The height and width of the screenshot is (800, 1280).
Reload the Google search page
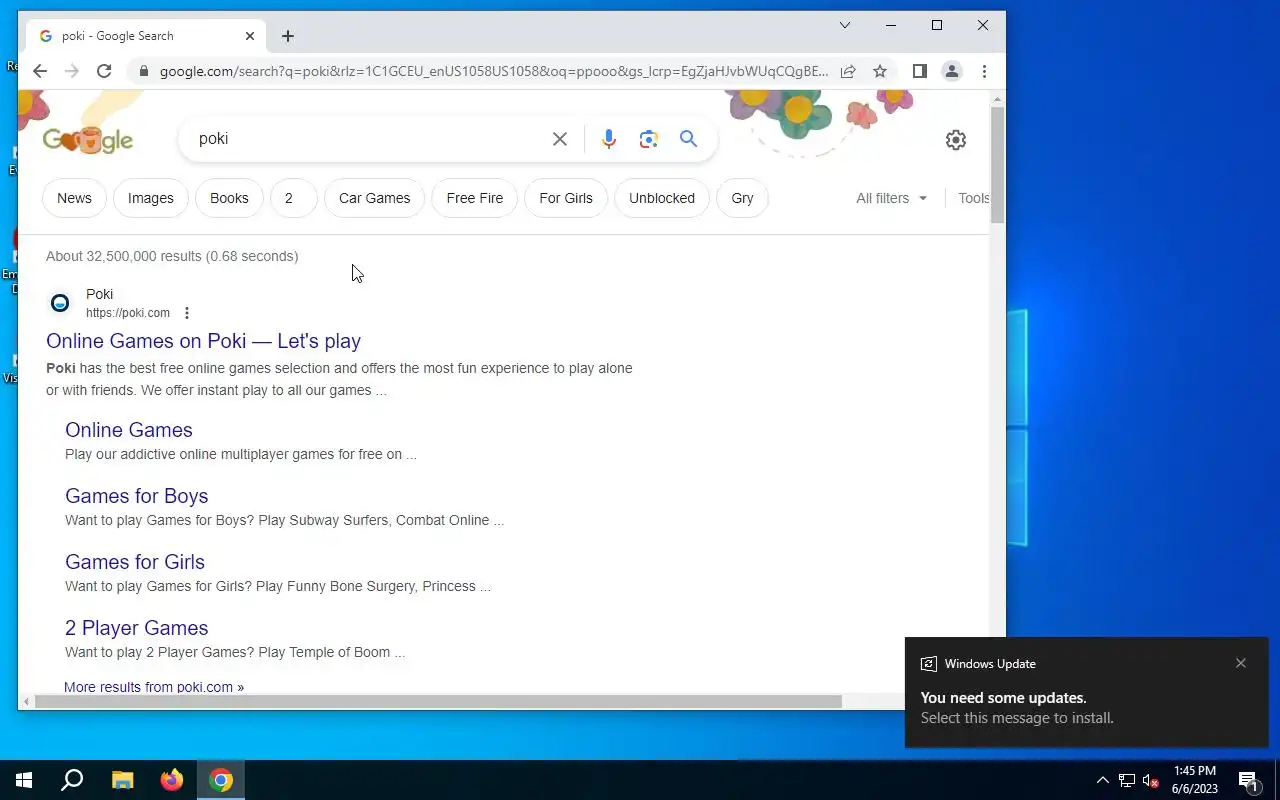(104, 71)
